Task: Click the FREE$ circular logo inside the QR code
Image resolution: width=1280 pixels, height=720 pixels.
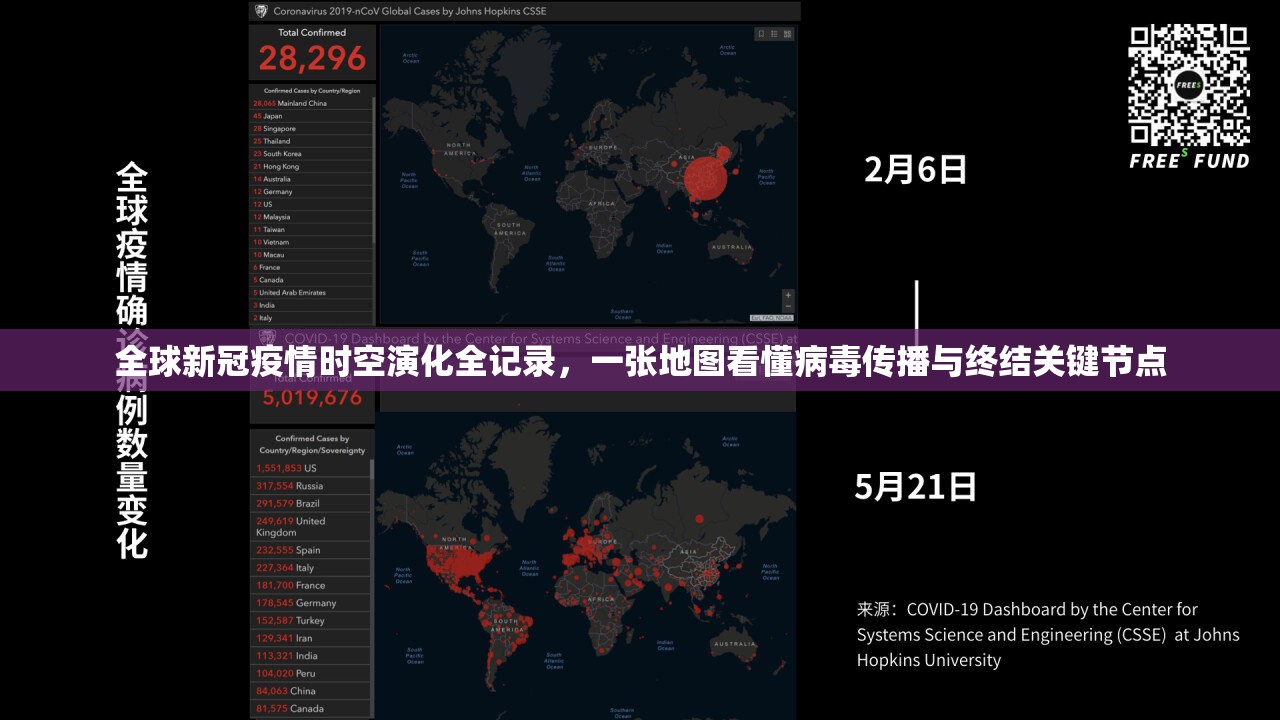Action: pyautogui.click(x=1188, y=85)
